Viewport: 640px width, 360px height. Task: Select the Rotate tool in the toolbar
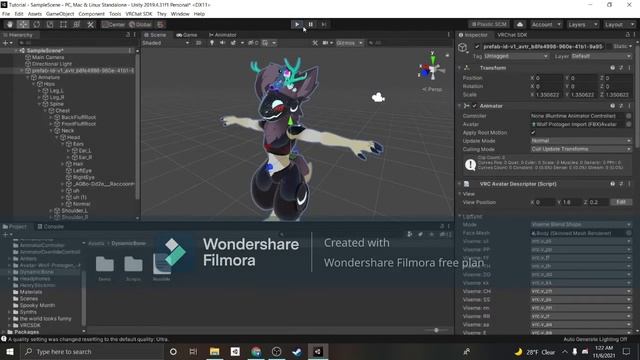pos(36,24)
